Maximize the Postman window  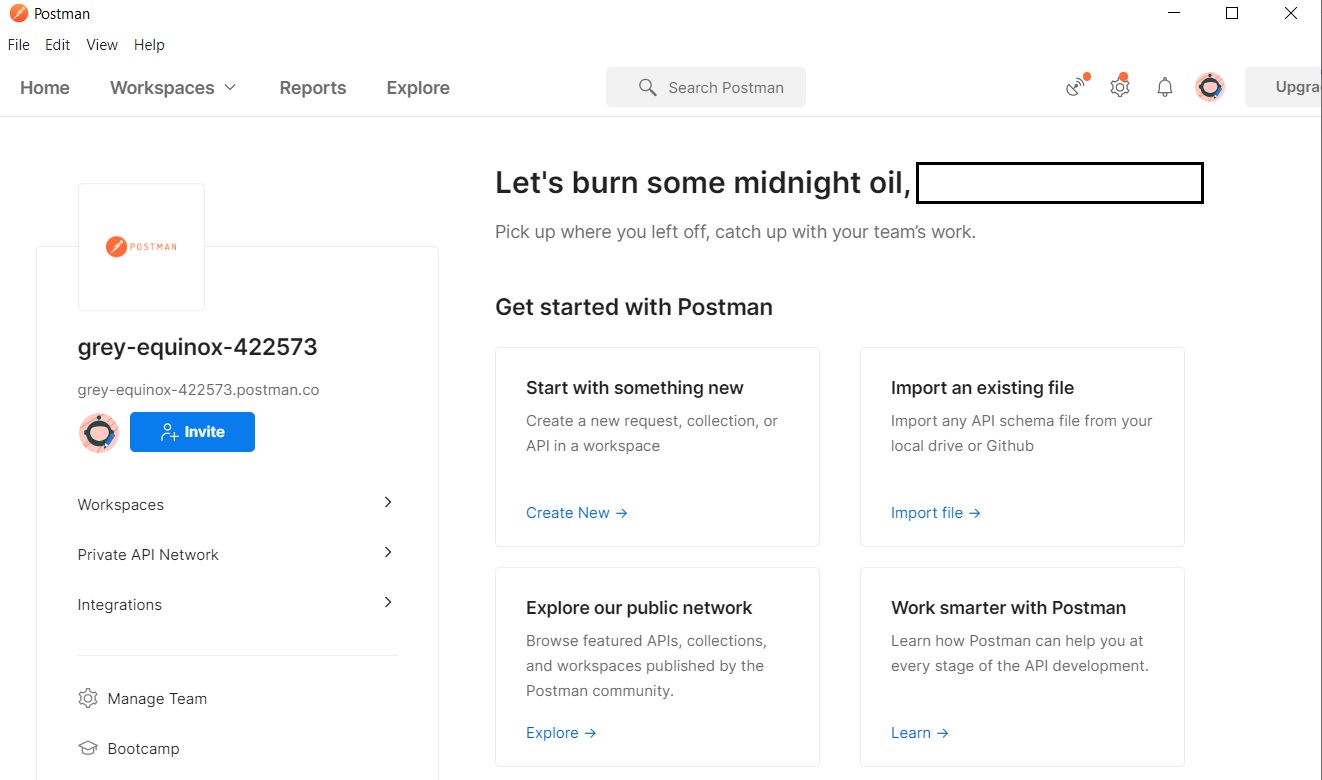tap(1232, 14)
